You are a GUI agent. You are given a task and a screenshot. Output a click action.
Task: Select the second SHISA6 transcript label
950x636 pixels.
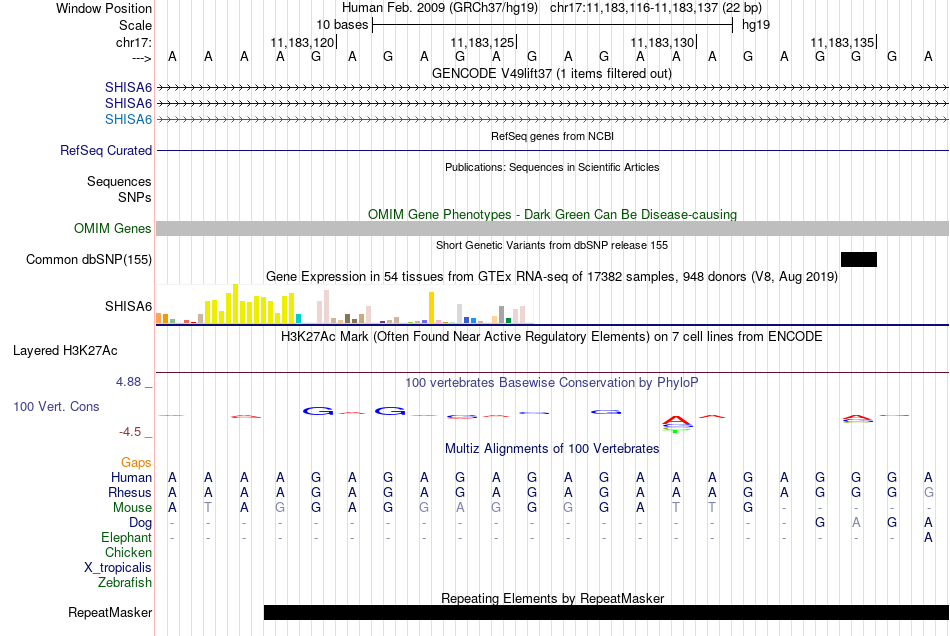click(x=128, y=104)
